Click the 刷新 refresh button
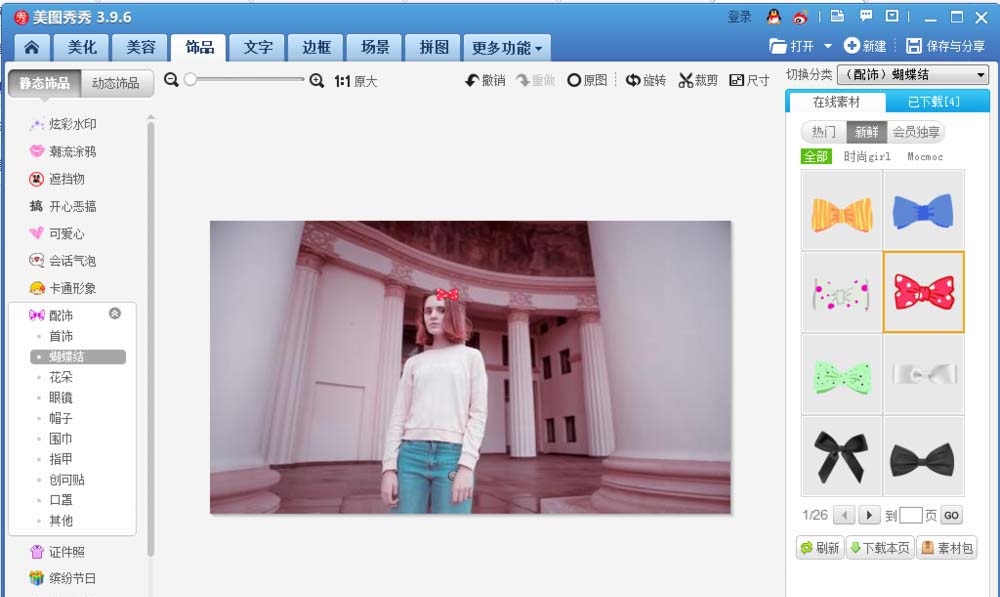 click(820, 547)
